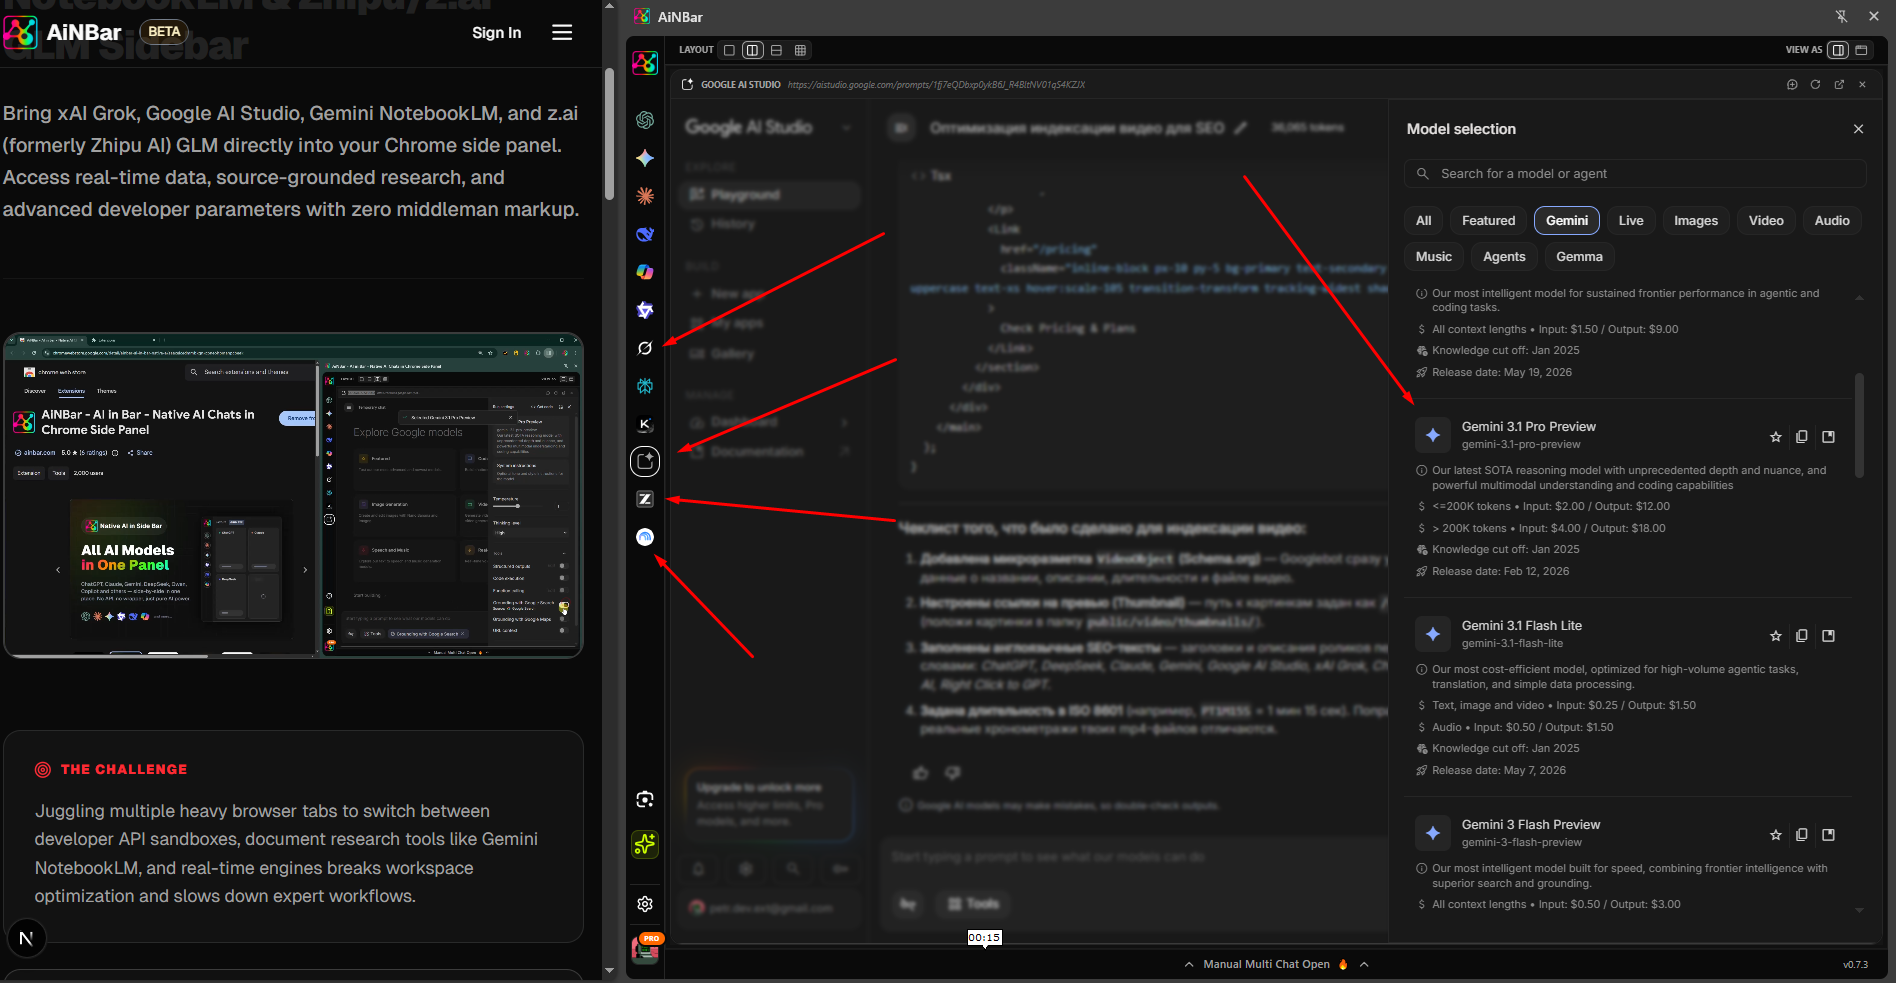Focus the Search for a model field
1896x983 pixels.
(x=1635, y=174)
